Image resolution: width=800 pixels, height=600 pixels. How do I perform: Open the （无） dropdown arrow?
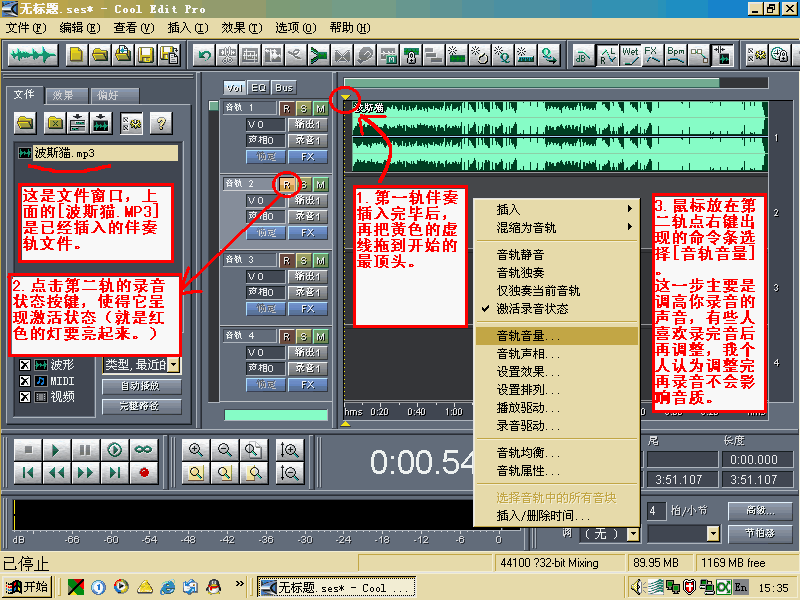(x=633, y=534)
